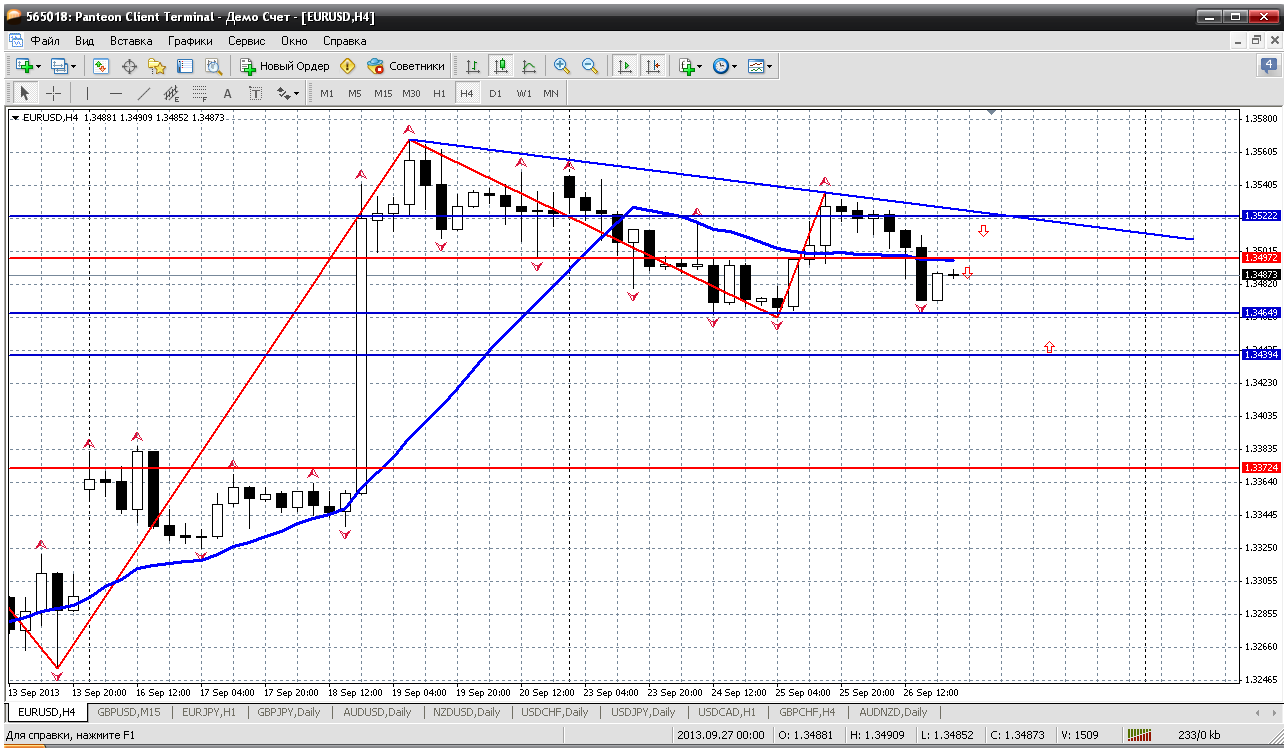Open the periodicity clock dropdown
1288x748 pixels.
[725, 66]
